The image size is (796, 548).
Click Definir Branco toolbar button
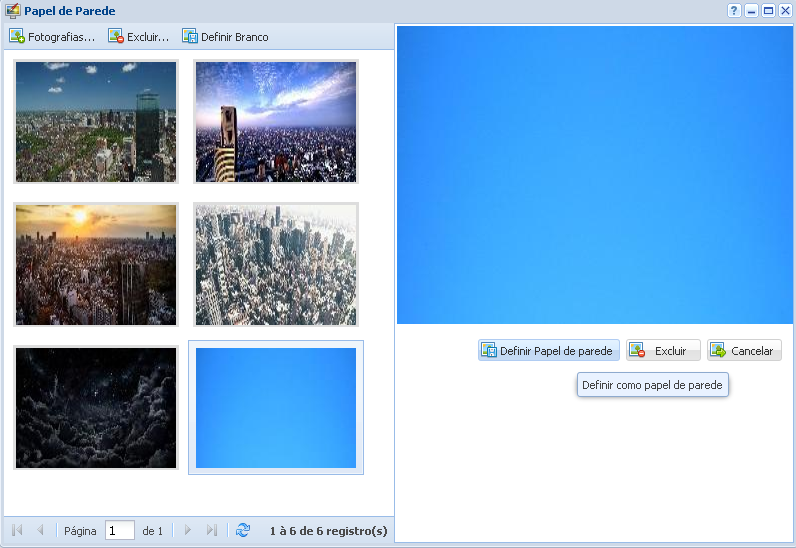(225, 37)
